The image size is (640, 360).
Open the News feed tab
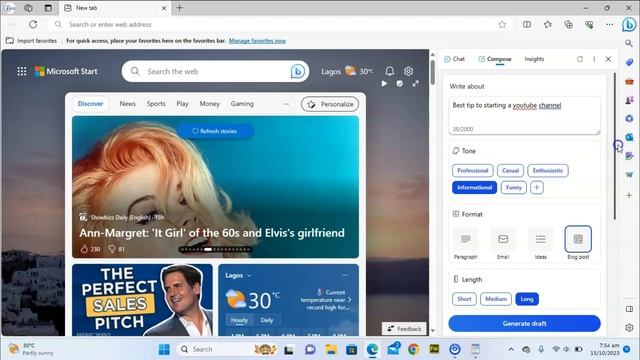[127, 104]
